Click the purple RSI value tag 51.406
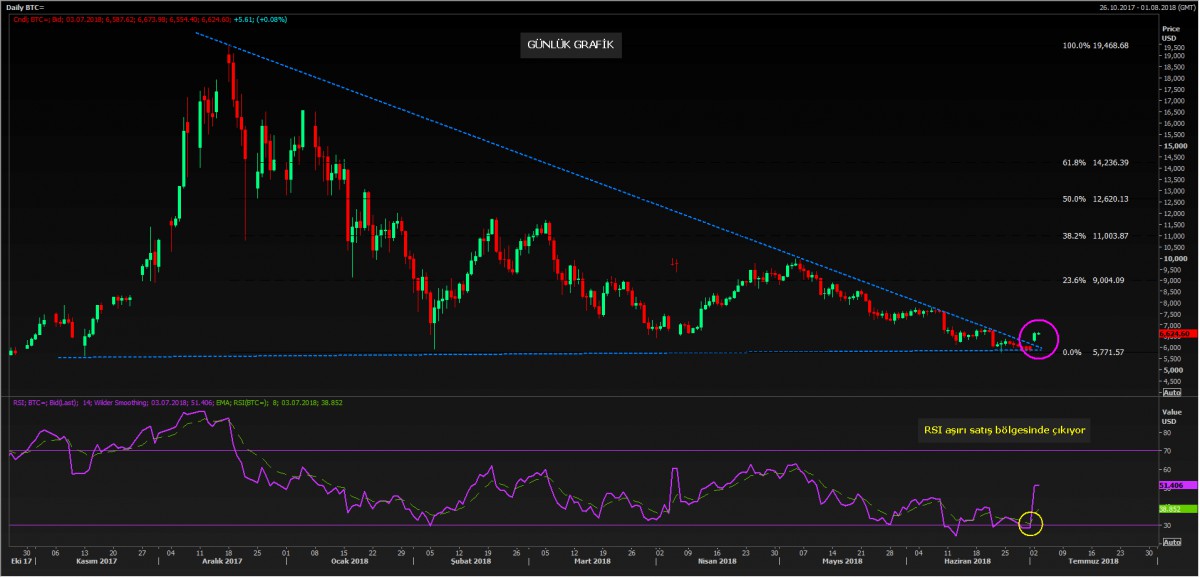This screenshot has width=1200, height=578. click(1172, 485)
